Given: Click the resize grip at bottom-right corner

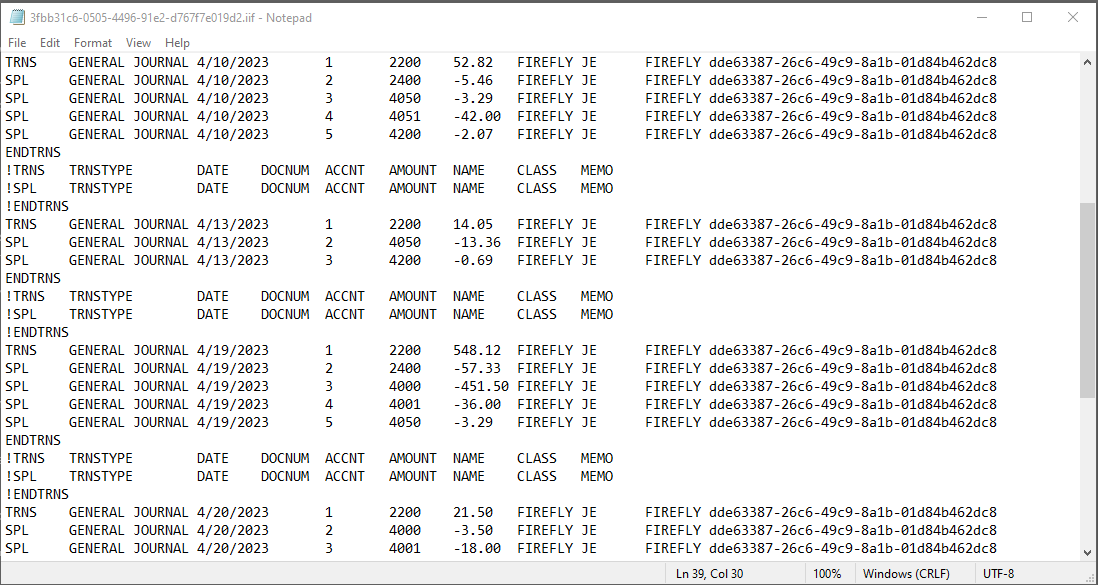Looking at the screenshot, I should (1090, 577).
